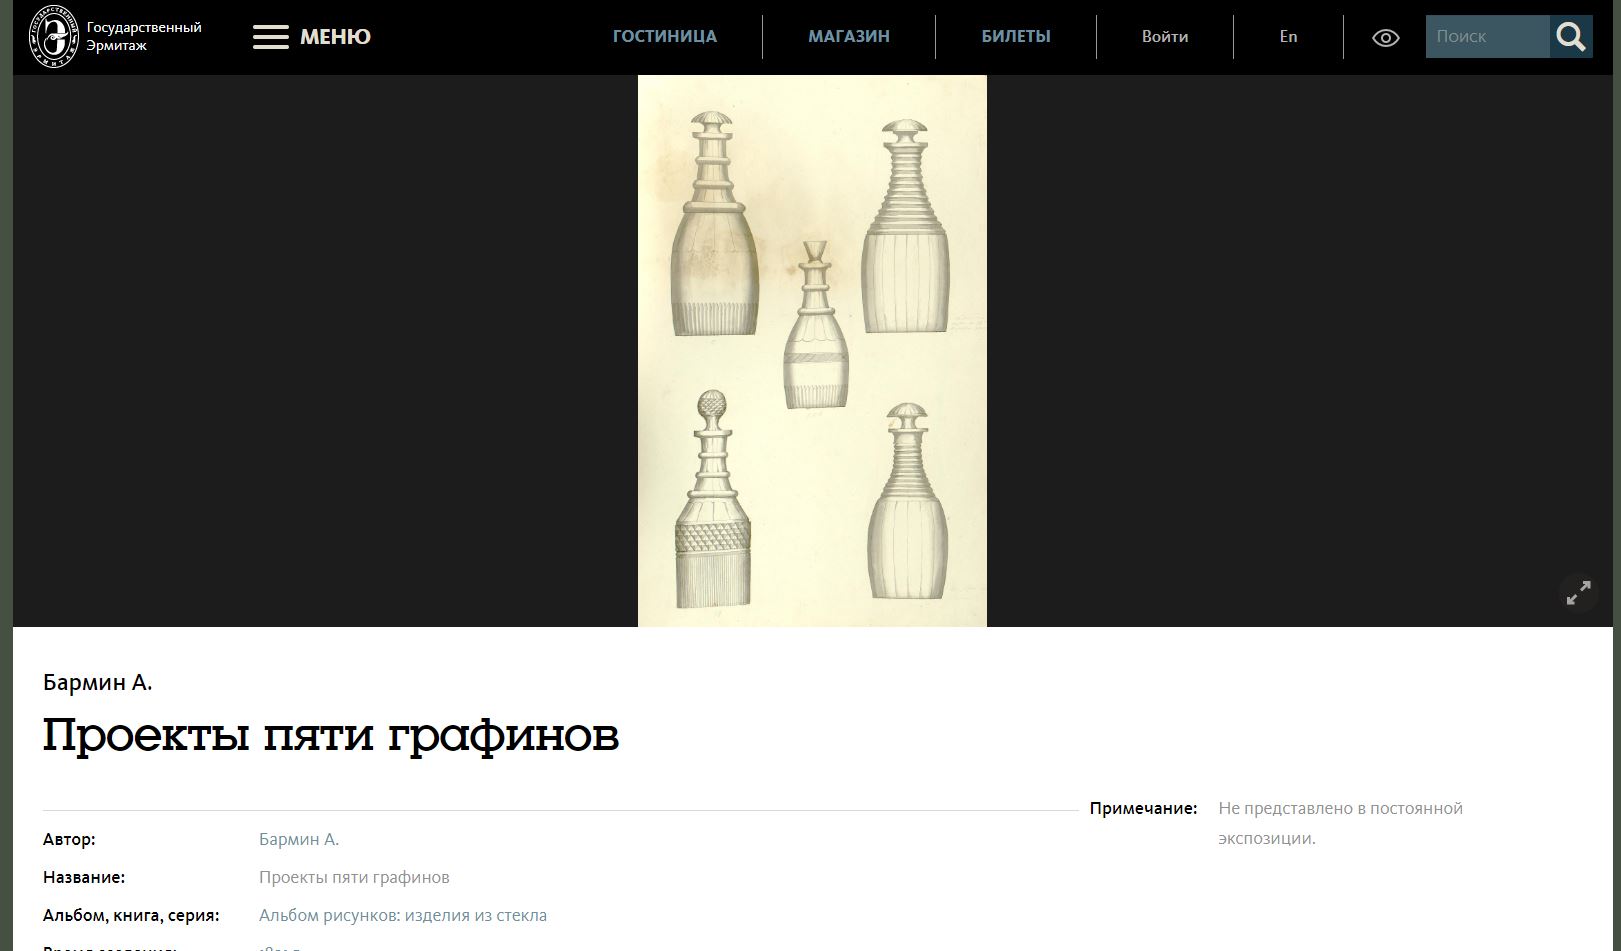Click the Альбом, книга, серия: label

[131, 915]
